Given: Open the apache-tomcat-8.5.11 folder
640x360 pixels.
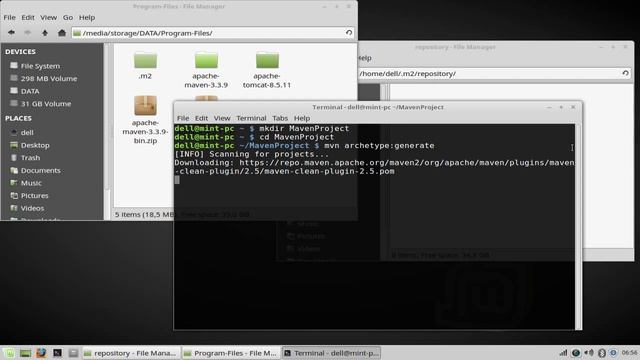Looking at the screenshot, I should point(267,70).
